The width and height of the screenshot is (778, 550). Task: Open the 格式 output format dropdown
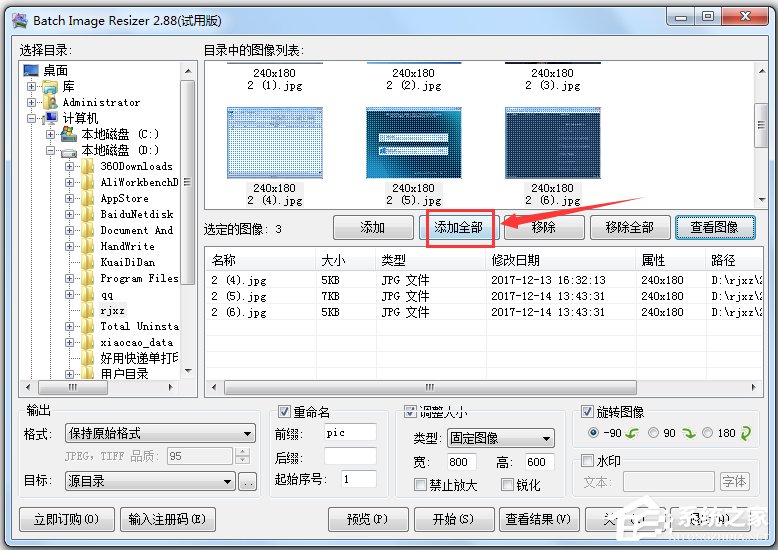(160, 433)
